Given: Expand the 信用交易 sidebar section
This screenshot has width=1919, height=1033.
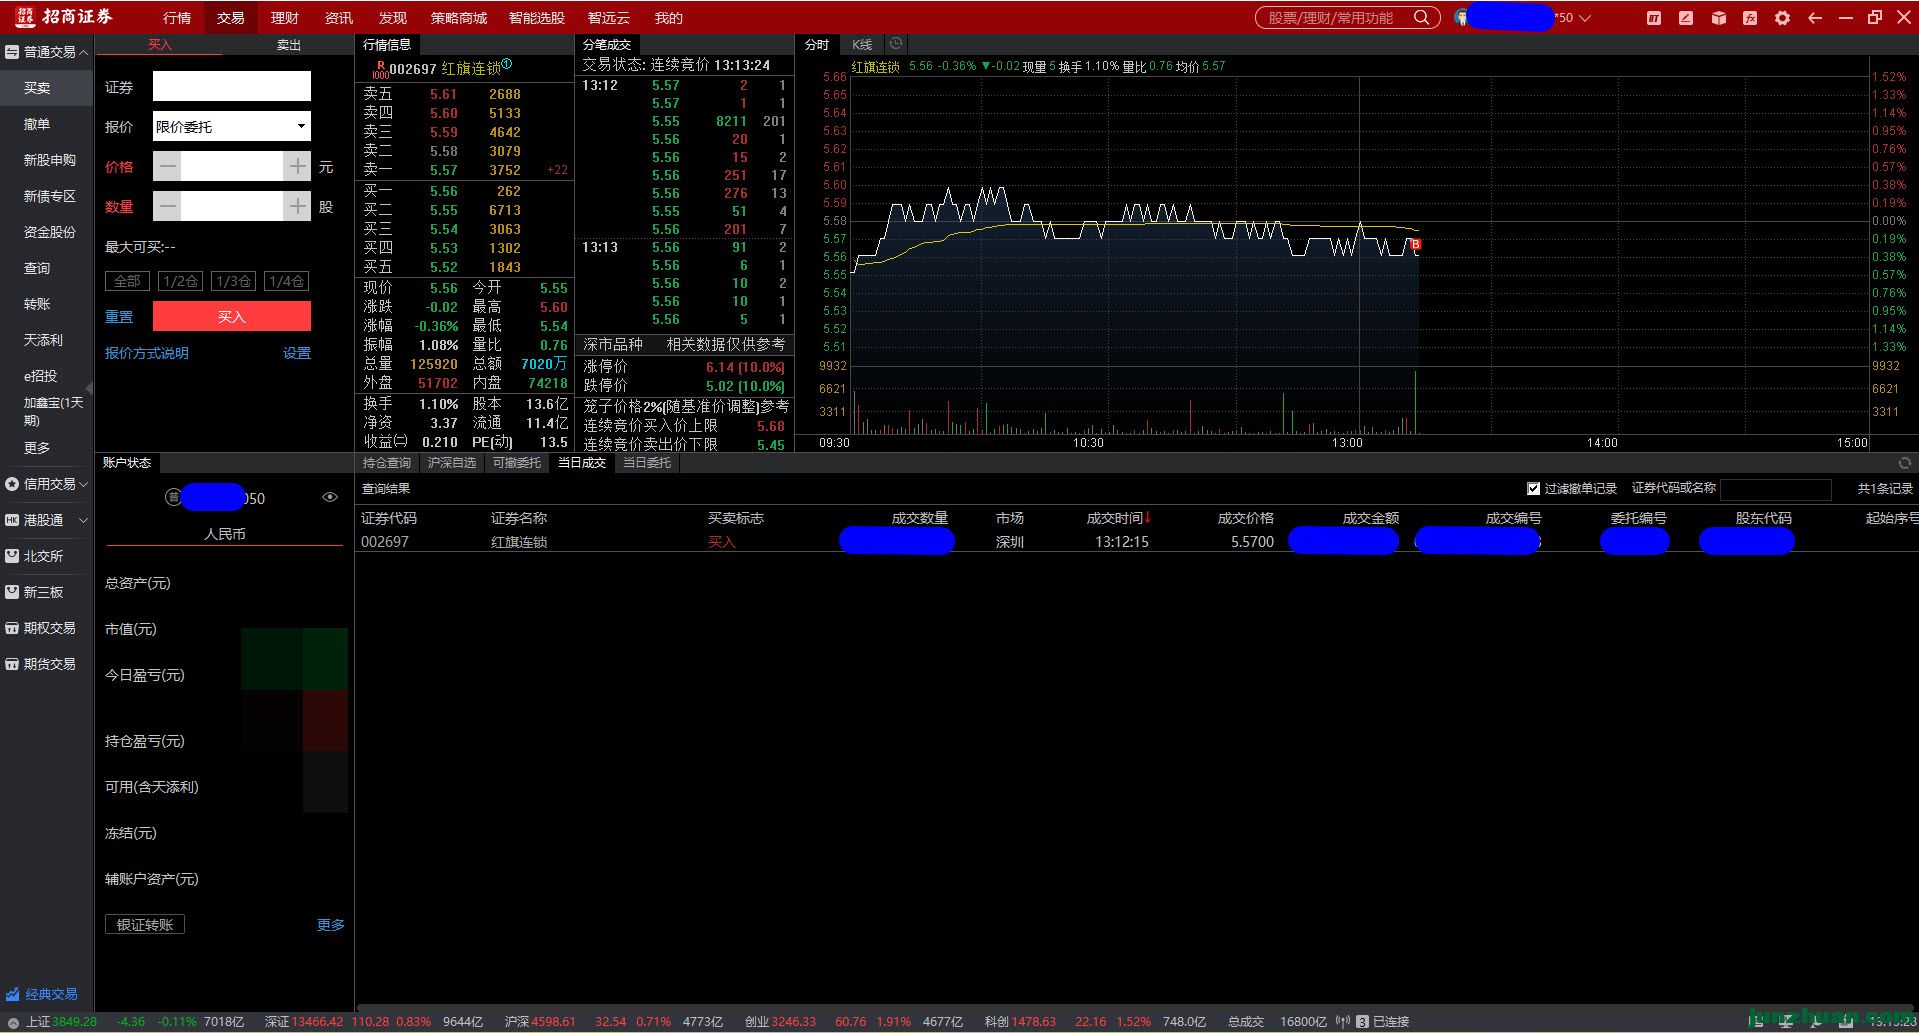Looking at the screenshot, I should click(47, 484).
